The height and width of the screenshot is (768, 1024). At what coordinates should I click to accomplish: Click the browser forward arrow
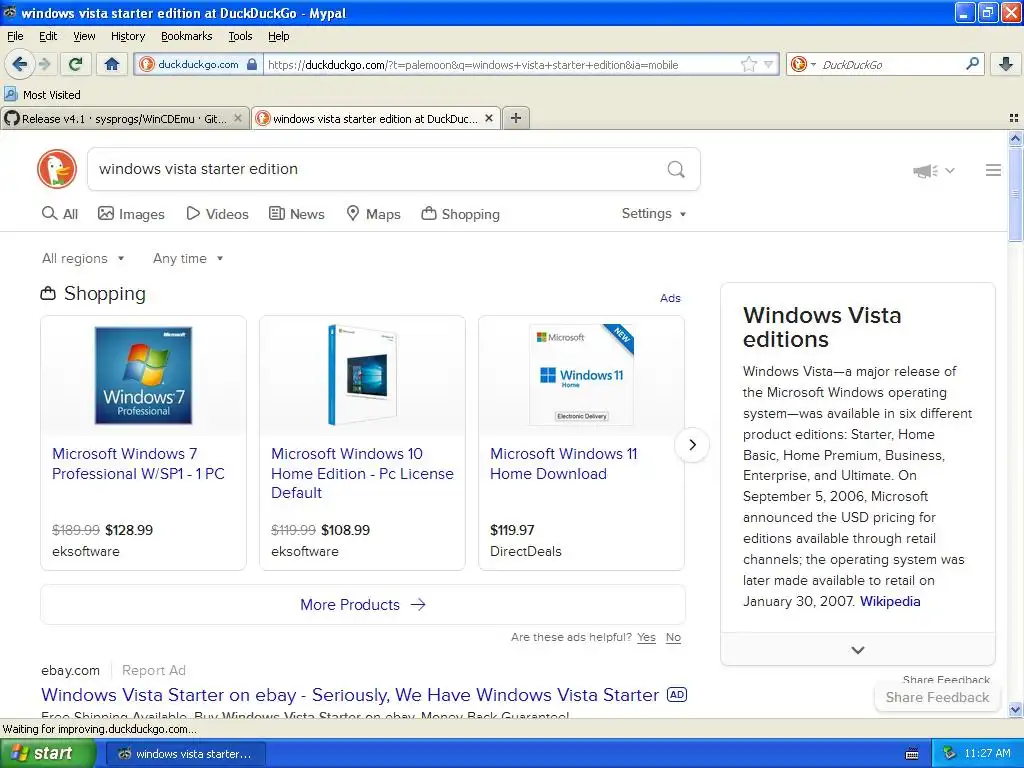click(44, 64)
